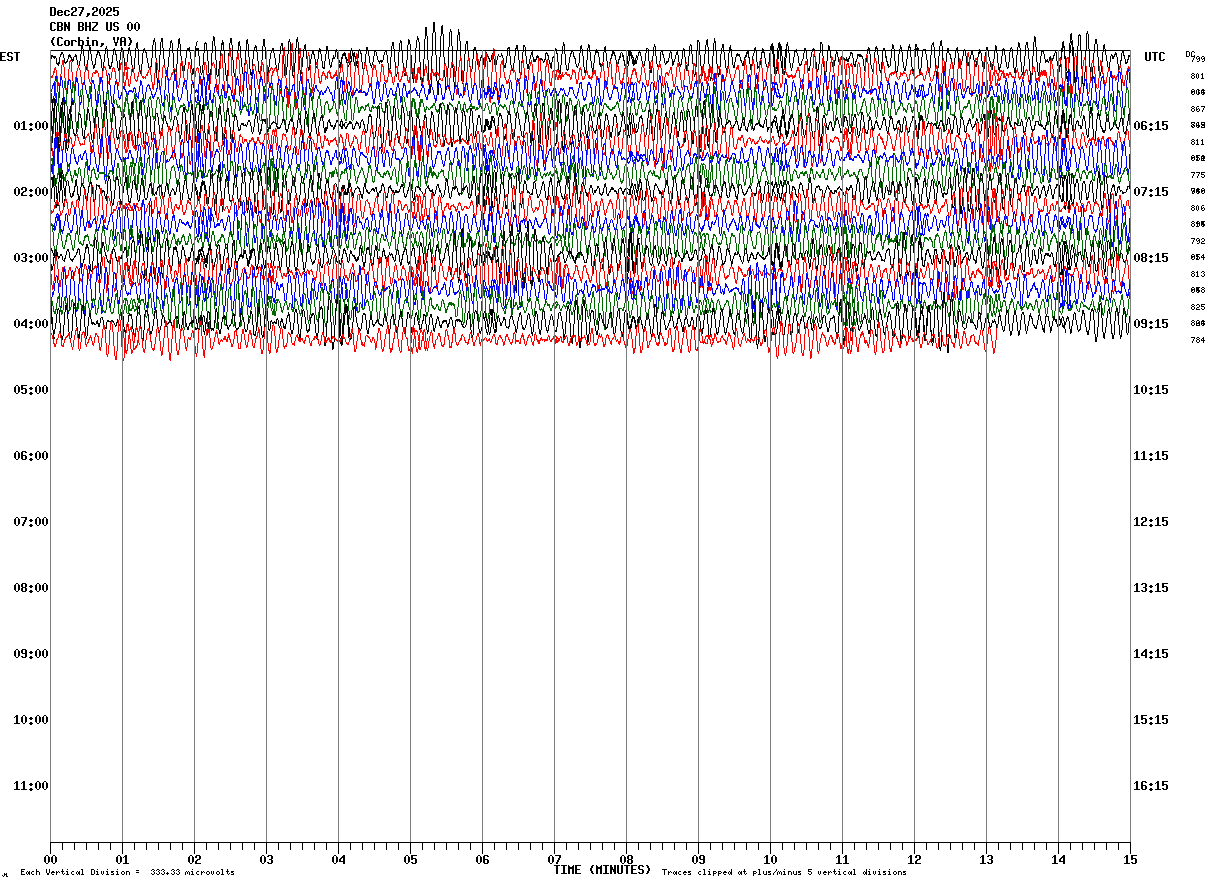Click the minute 00 axis tick label
Image resolution: width=1210 pixels, height=886 pixels.
pyautogui.click(x=50, y=859)
